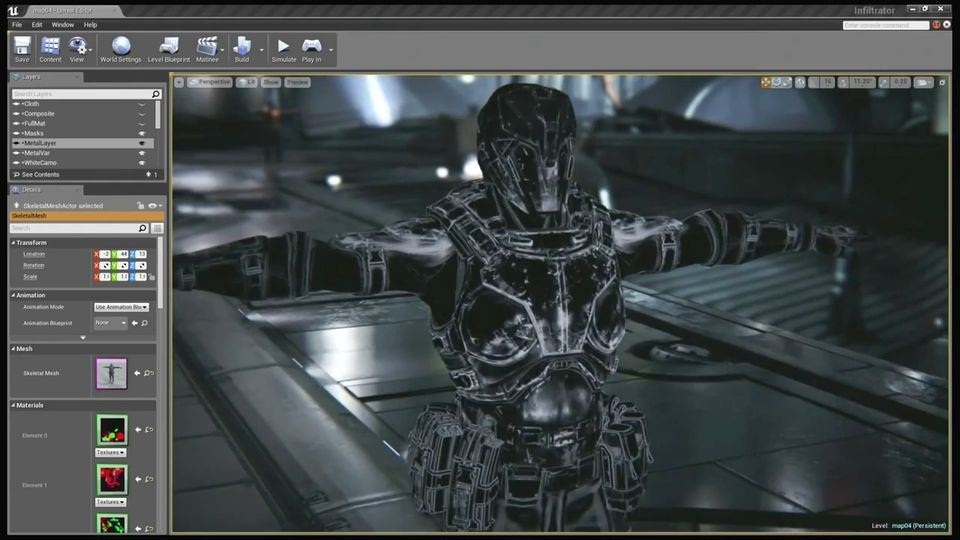Select the scale gizmo in viewport toolbar
This screenshot has height=540, width=960.
pyautogui.click(x=787, y=82)
